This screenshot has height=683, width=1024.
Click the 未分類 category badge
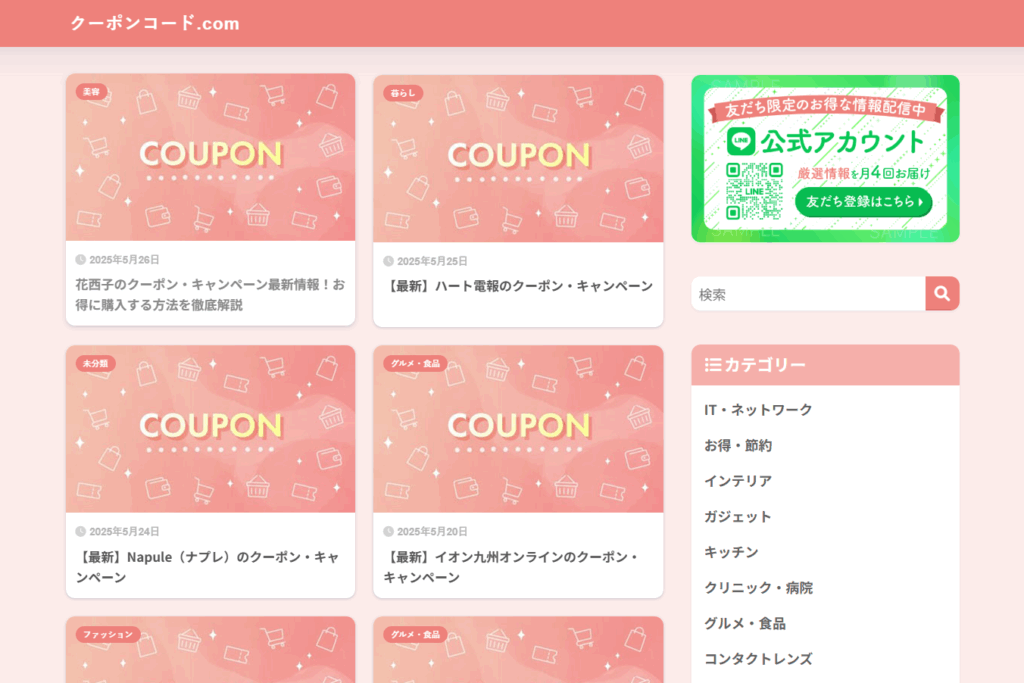pyautogui.click(x=95, y=364)
